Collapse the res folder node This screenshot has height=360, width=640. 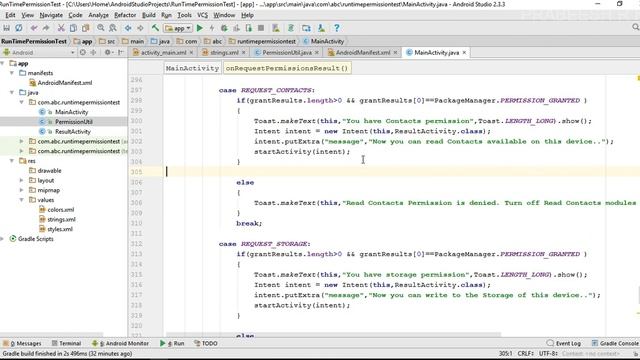tap(12, 161)
